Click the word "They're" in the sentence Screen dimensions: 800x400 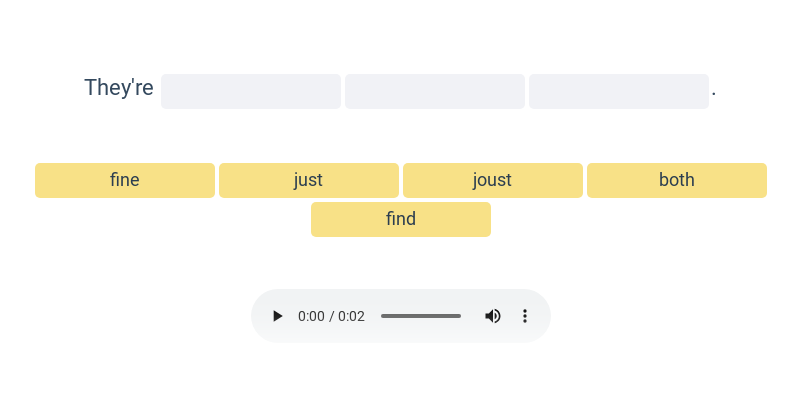(119, 87)
